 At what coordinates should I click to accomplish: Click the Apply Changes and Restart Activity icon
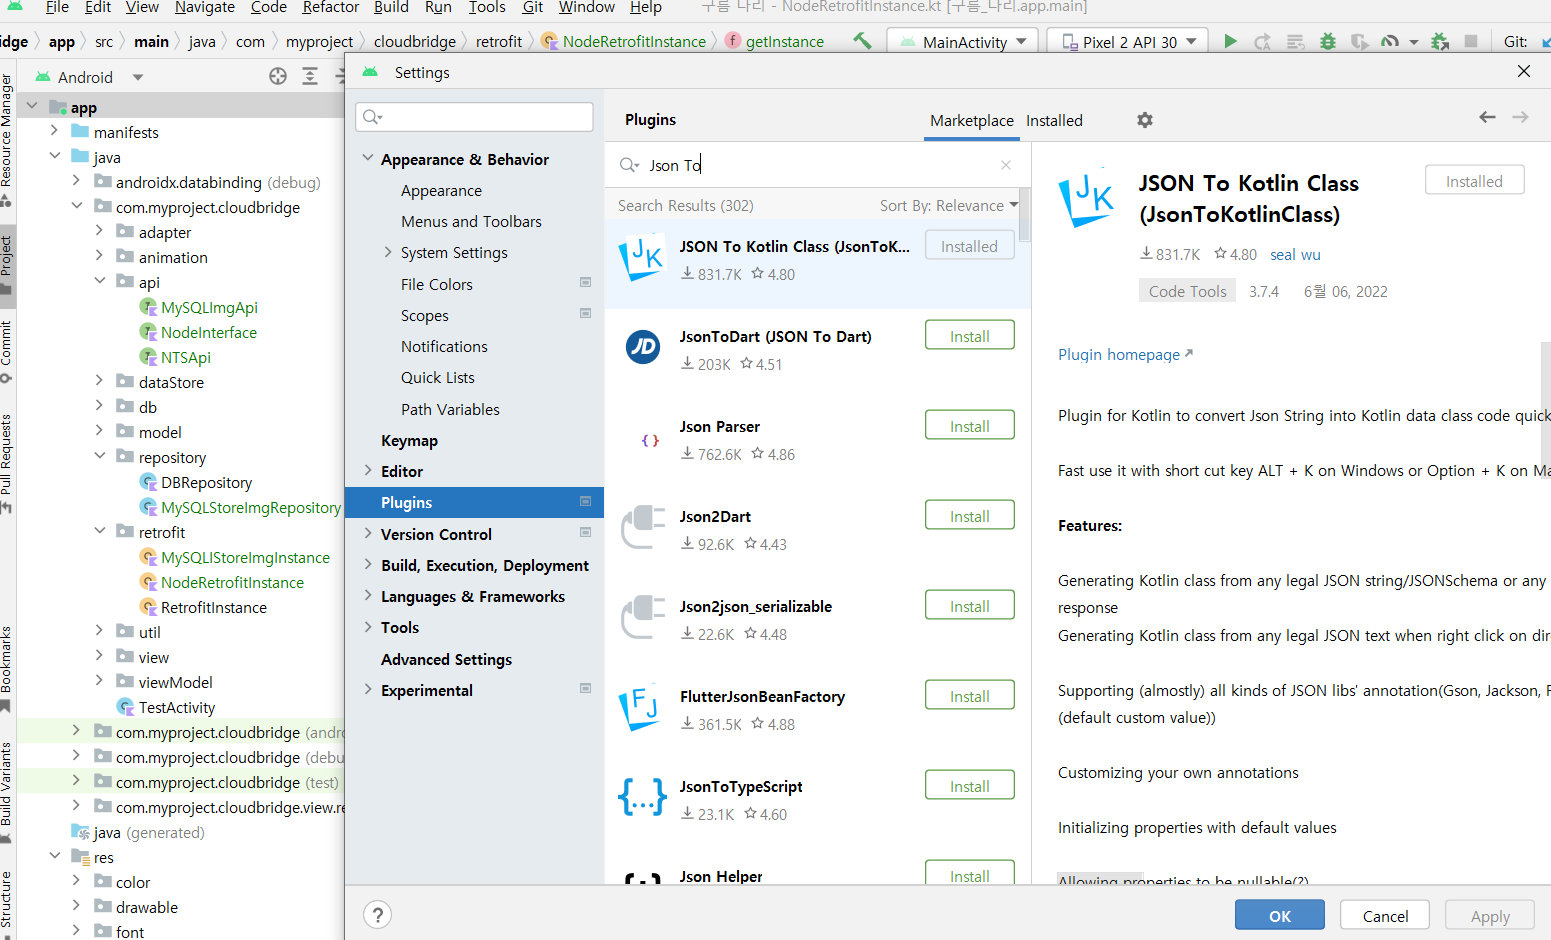1263,41
